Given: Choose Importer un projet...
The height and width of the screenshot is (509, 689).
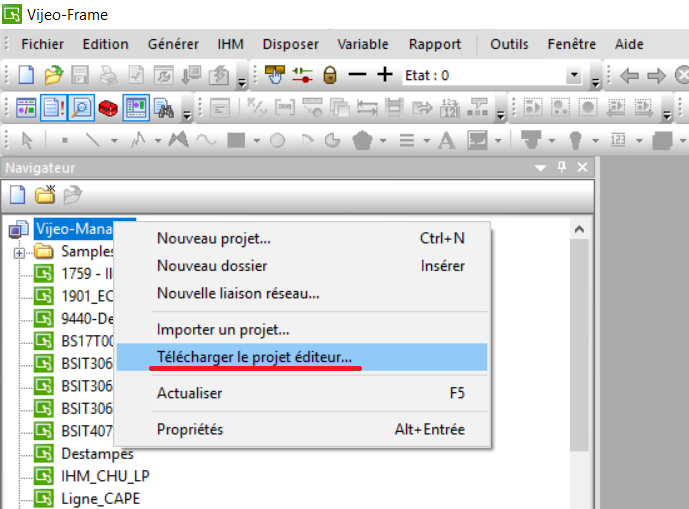Looking at the screenshot, I should pyautogui.click(x=301, y=330).
